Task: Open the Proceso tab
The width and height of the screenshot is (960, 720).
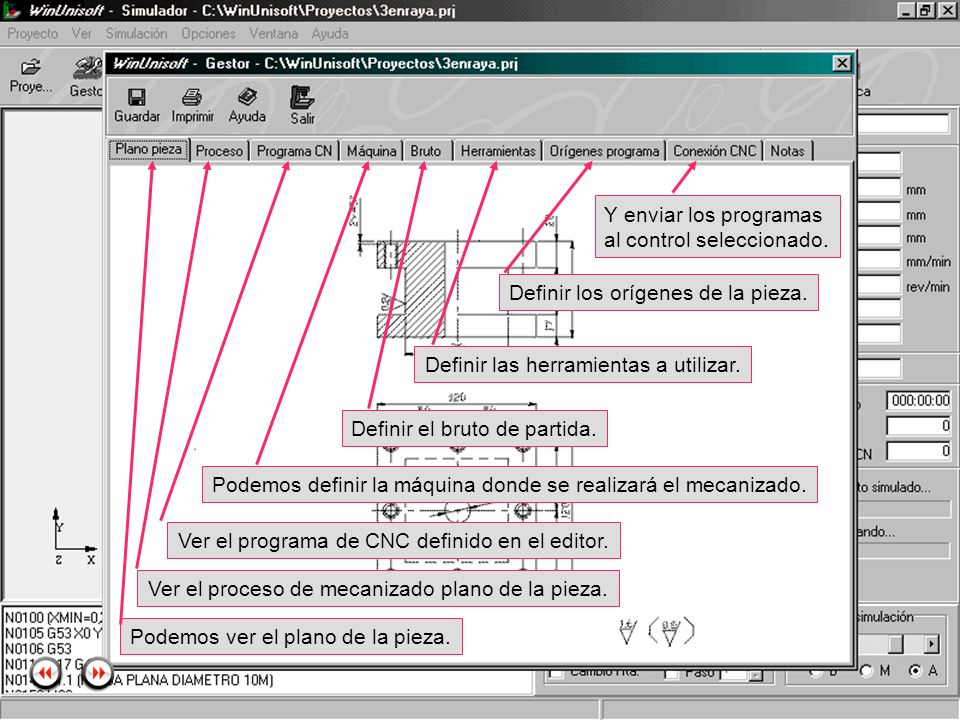Action: (219, 151)
